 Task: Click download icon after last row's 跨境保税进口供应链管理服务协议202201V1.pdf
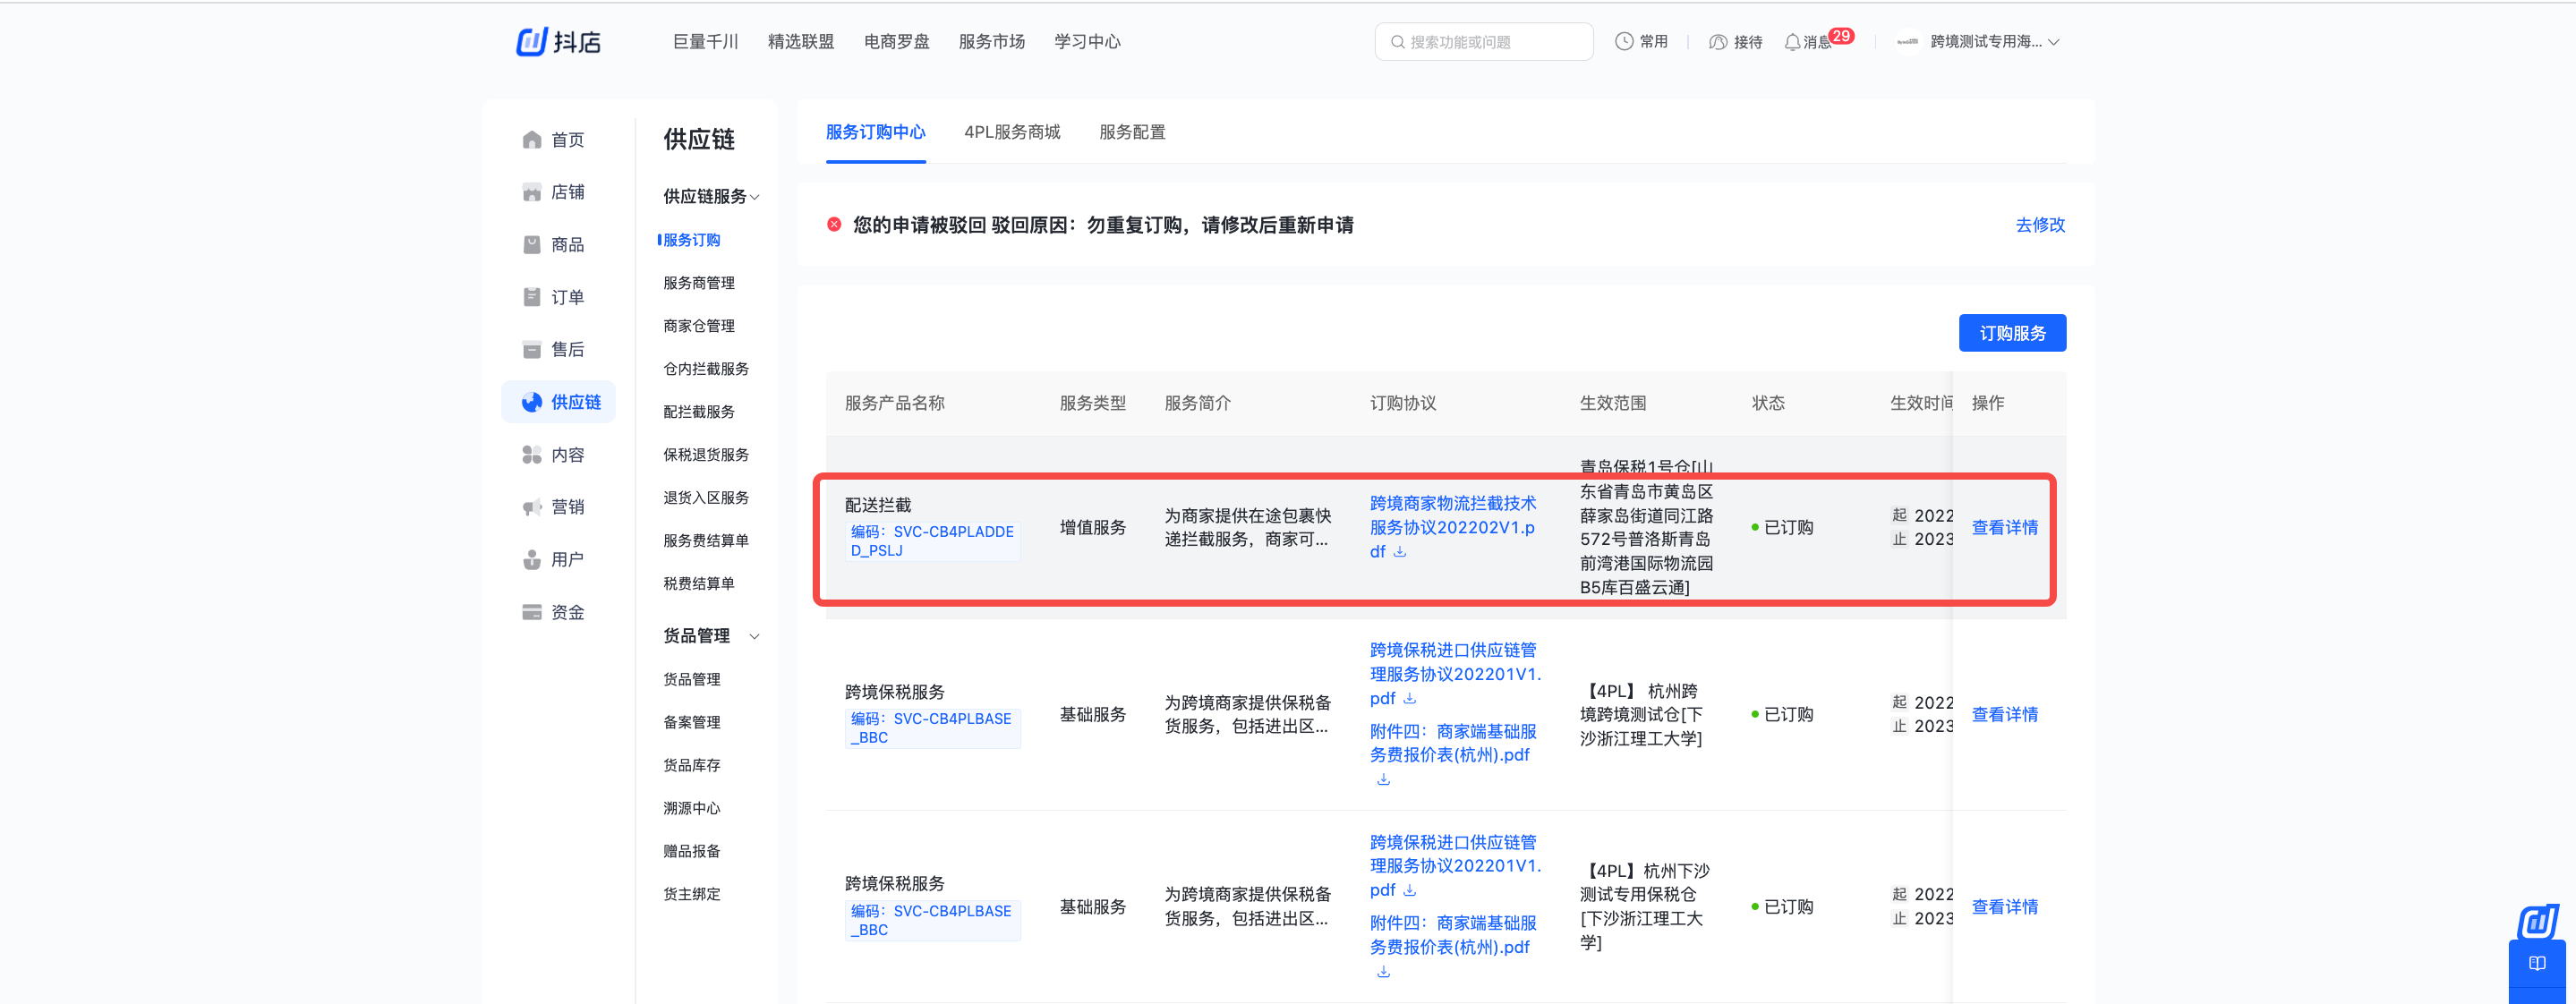[x=1409, y=890]
